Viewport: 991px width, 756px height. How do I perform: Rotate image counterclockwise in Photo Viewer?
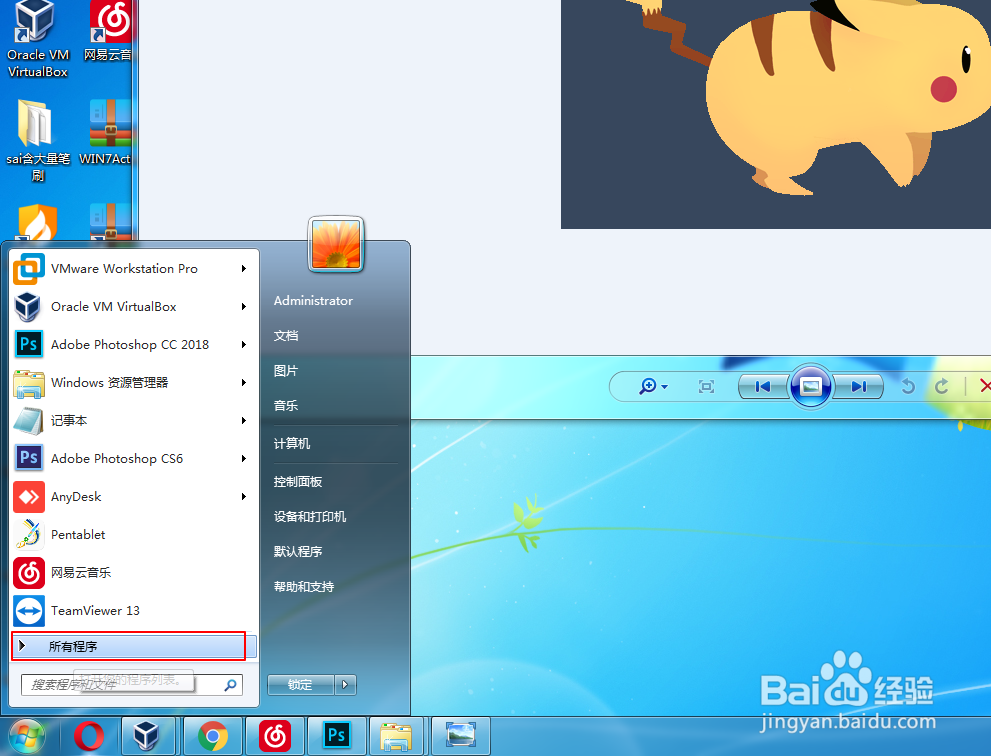point(908,386)
